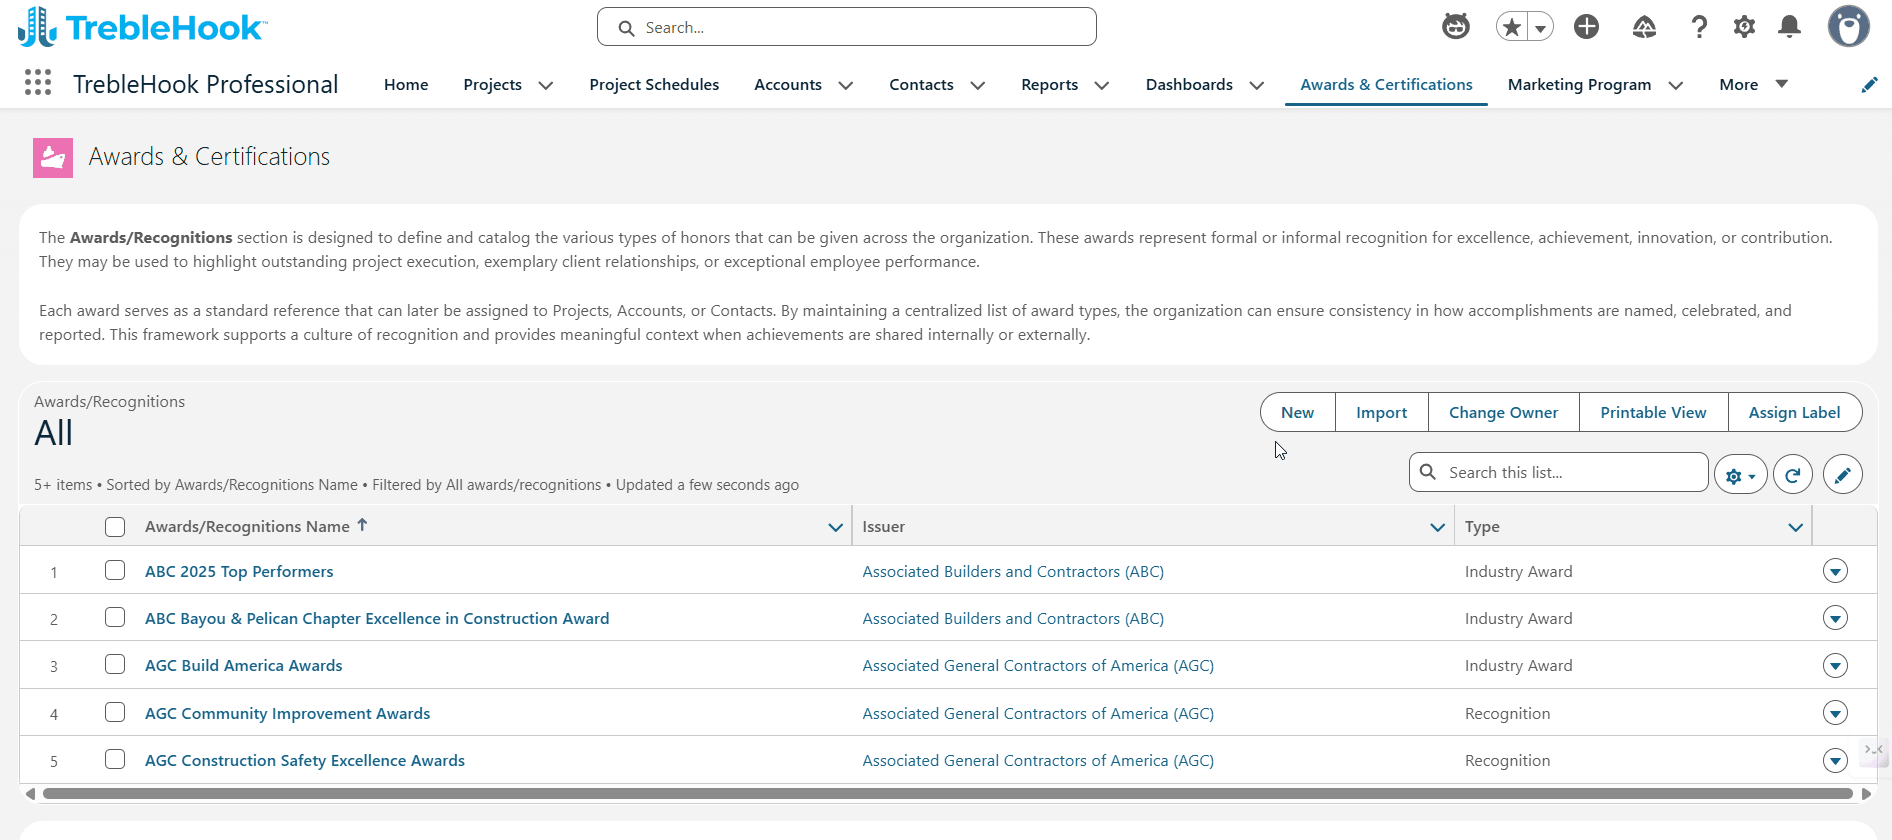Open the list view controls gear
The height and width of the screenshot is (840, 1892).
tap(1740, 475)
